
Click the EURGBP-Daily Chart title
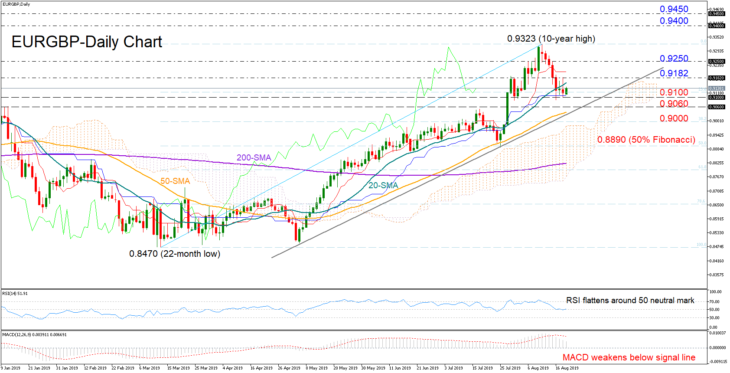coord(86,42)
